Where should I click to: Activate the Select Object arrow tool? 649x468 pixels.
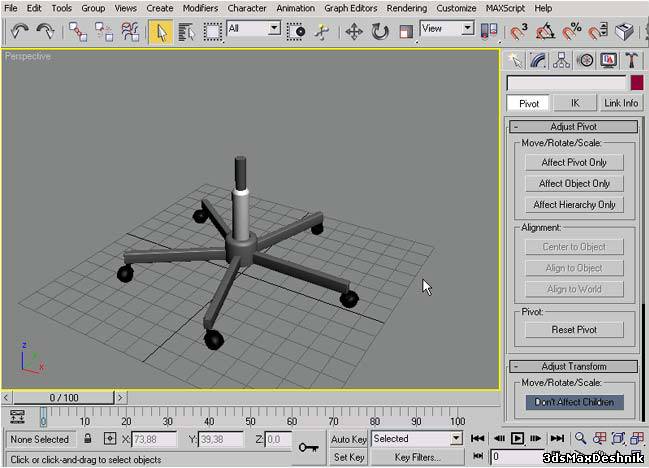point(161,32)
